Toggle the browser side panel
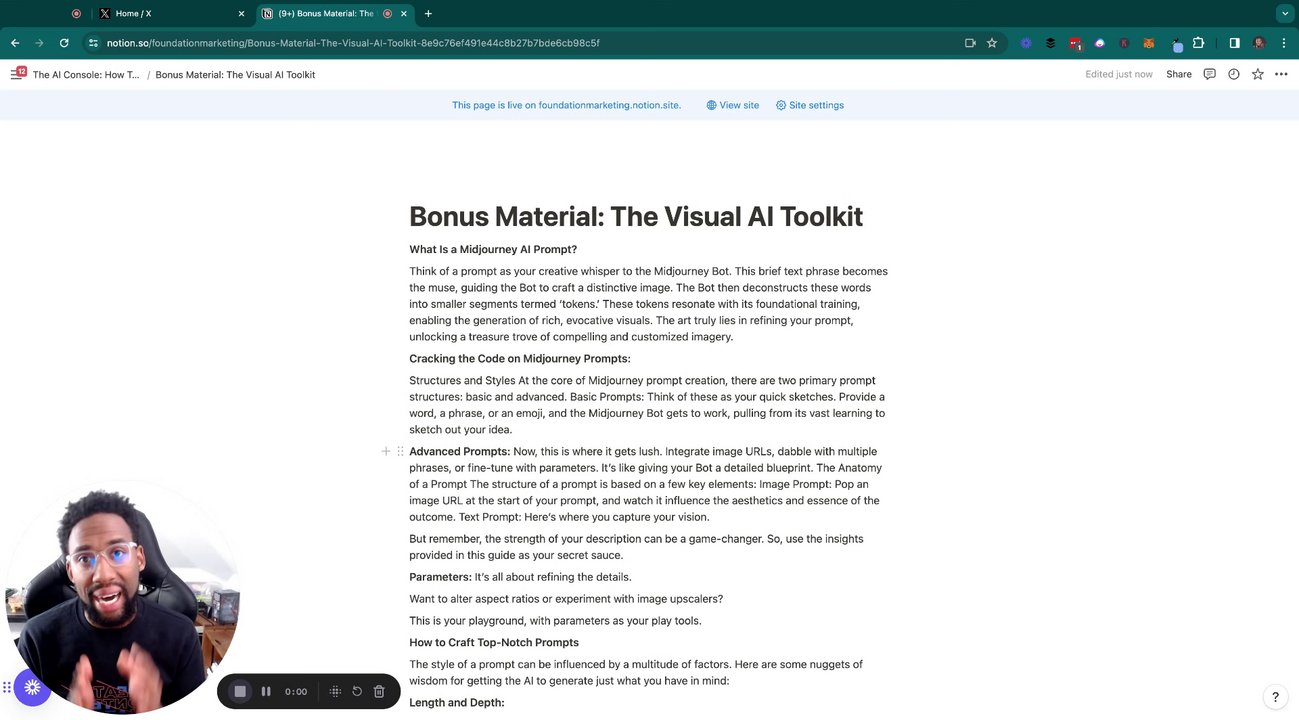The width and height of the screenshot is (1299, 720). [x=1234, y=43]
